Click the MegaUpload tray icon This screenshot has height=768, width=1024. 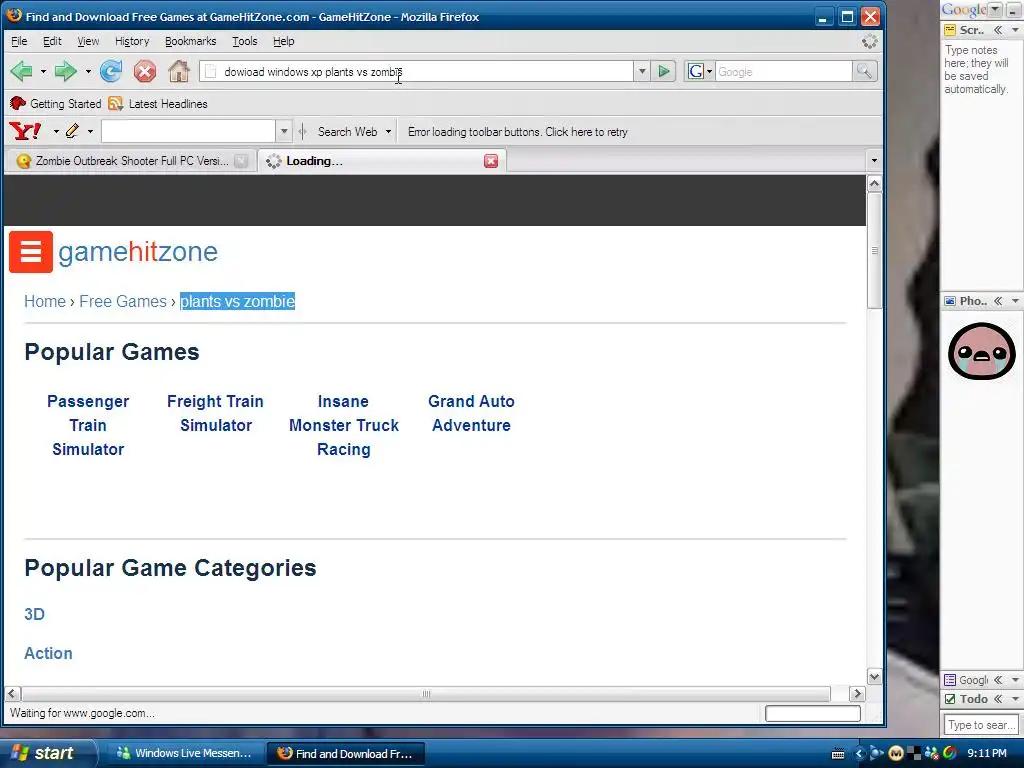pos(895,754)
